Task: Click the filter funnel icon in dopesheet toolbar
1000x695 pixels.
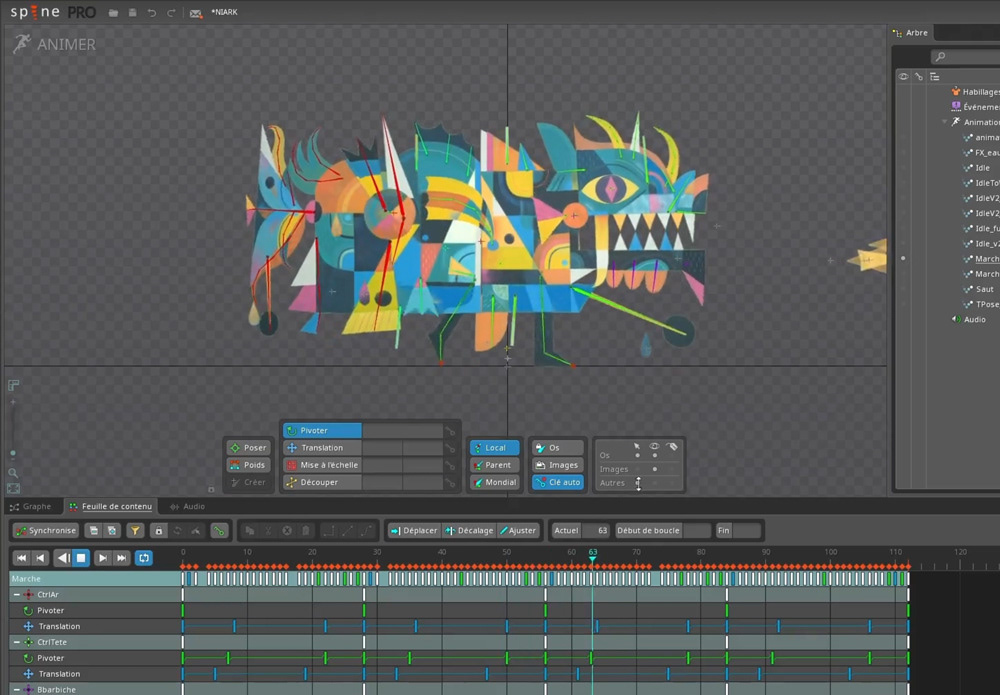Action: pos(135,530)
